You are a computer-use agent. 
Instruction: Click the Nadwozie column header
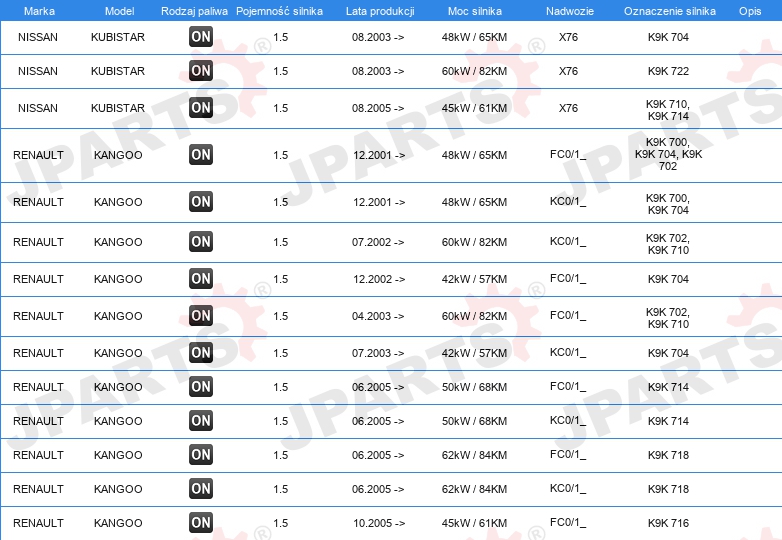click(570, 11)
